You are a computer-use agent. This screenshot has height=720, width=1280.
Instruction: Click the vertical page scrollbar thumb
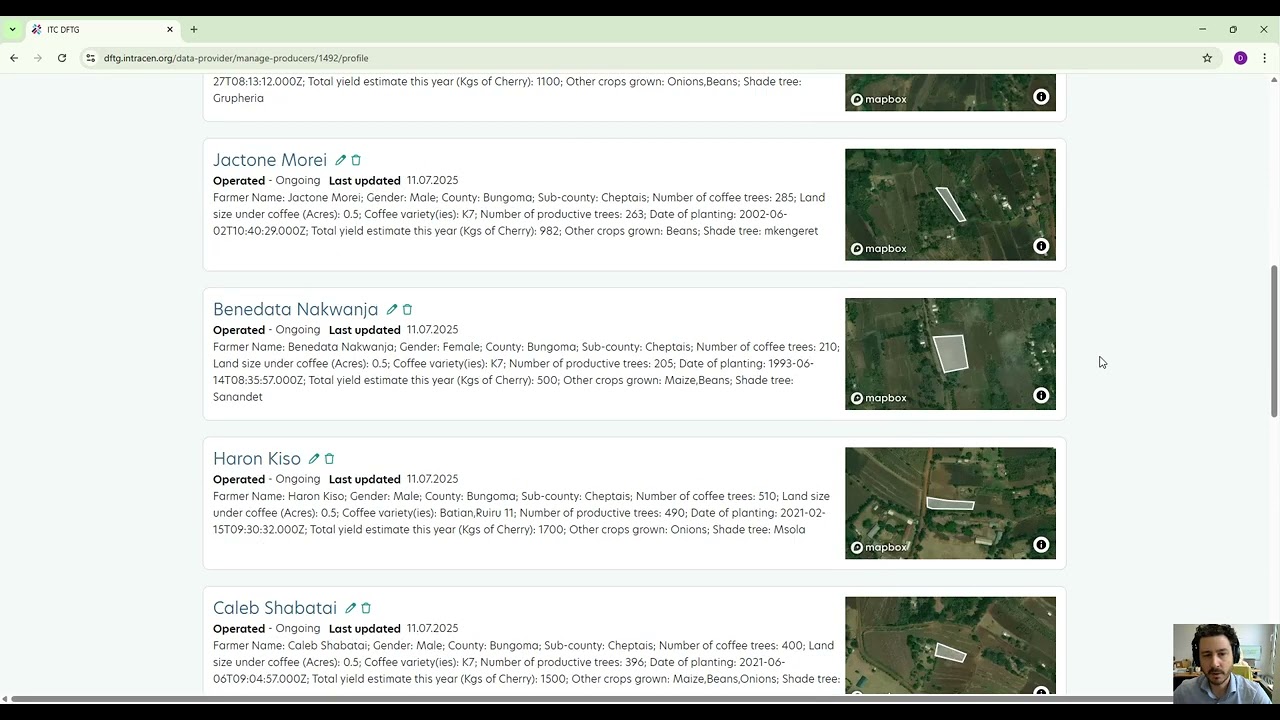pos(1274,341)
